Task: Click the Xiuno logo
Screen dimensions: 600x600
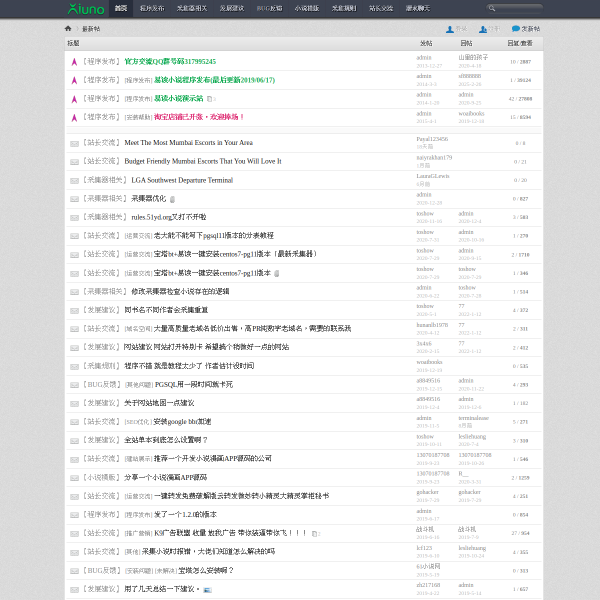Action: pos(86,8)
